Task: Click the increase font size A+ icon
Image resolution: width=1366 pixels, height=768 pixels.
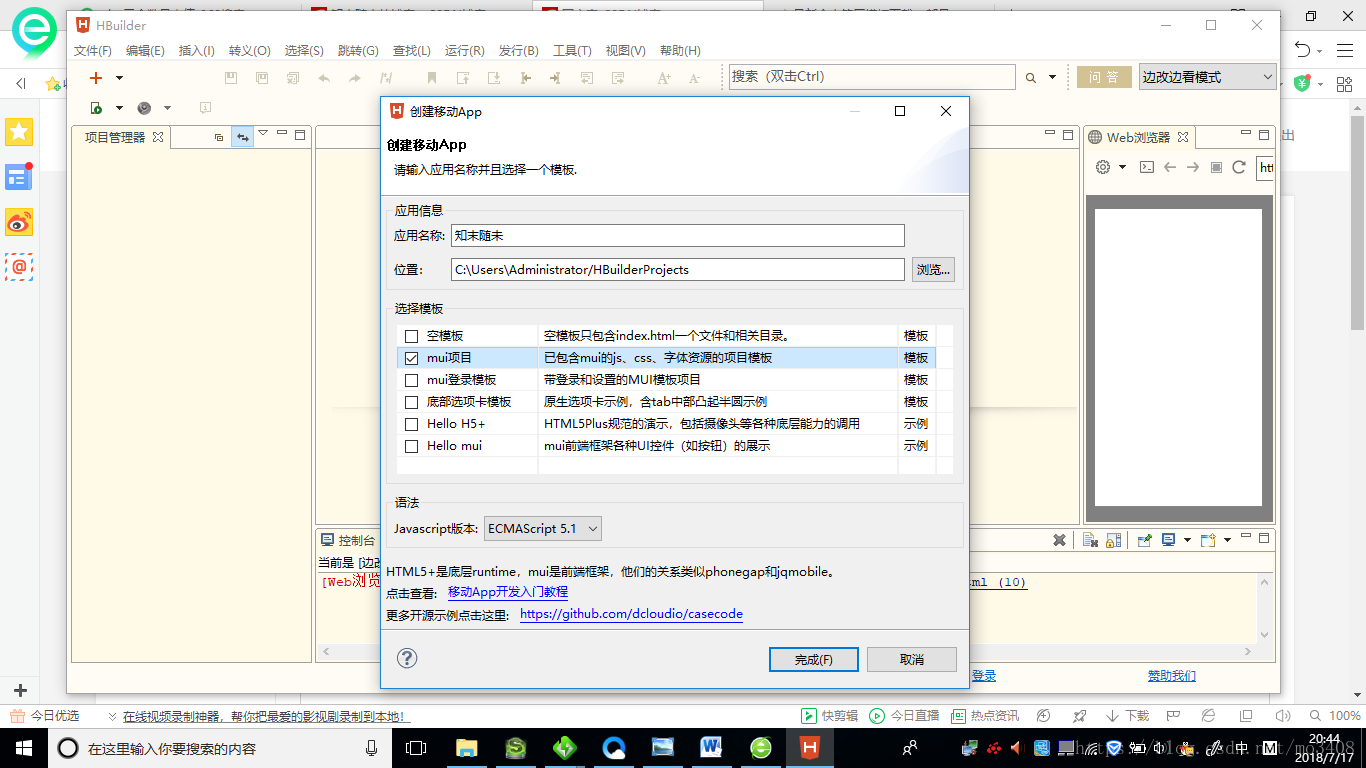Action: 663,77
